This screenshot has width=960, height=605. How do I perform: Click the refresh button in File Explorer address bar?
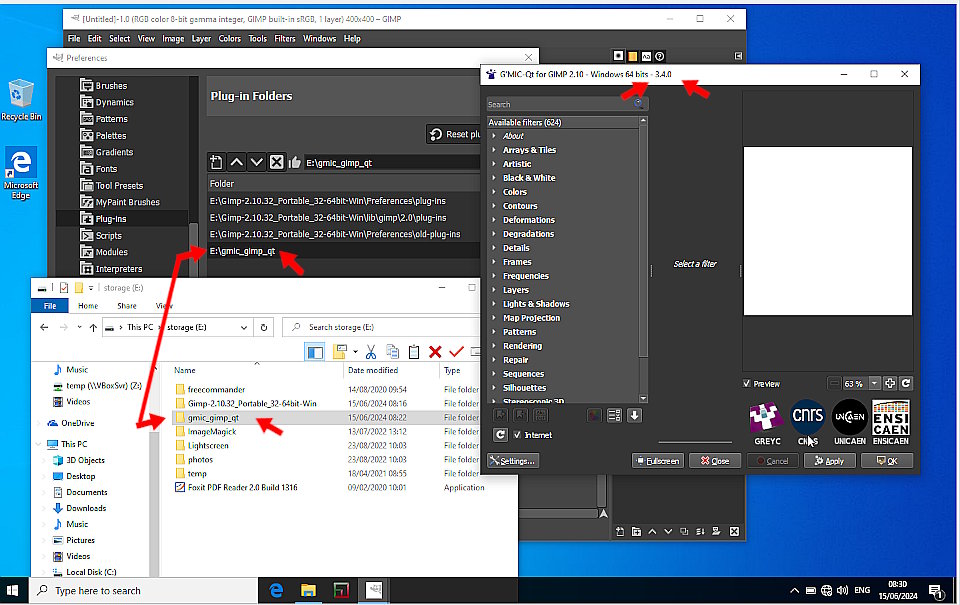coord(264,328)
